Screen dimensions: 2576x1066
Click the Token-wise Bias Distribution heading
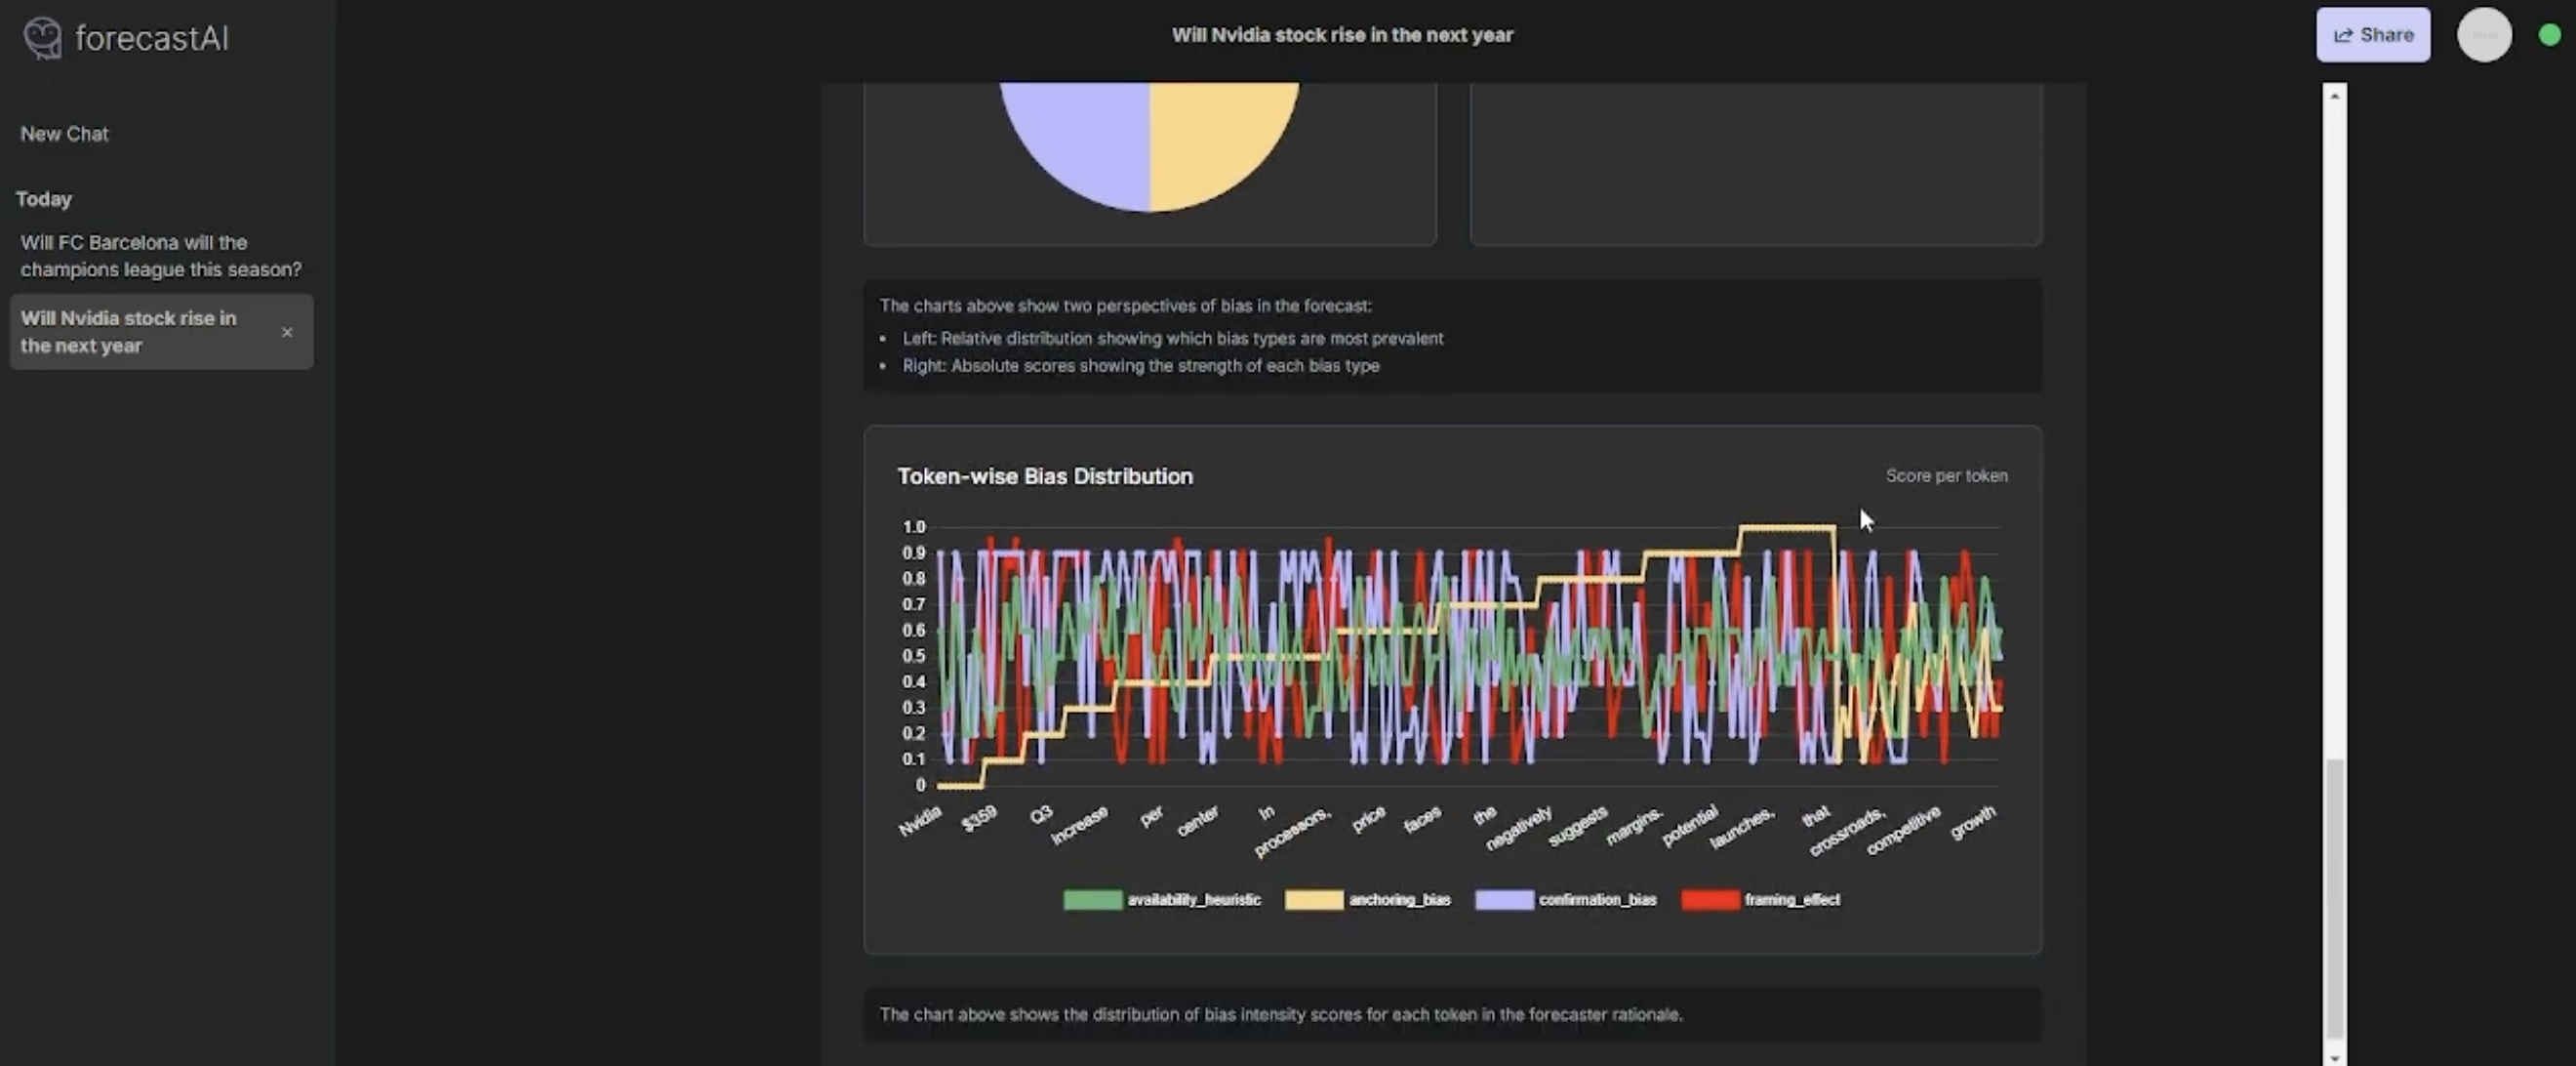(1045, 476)
